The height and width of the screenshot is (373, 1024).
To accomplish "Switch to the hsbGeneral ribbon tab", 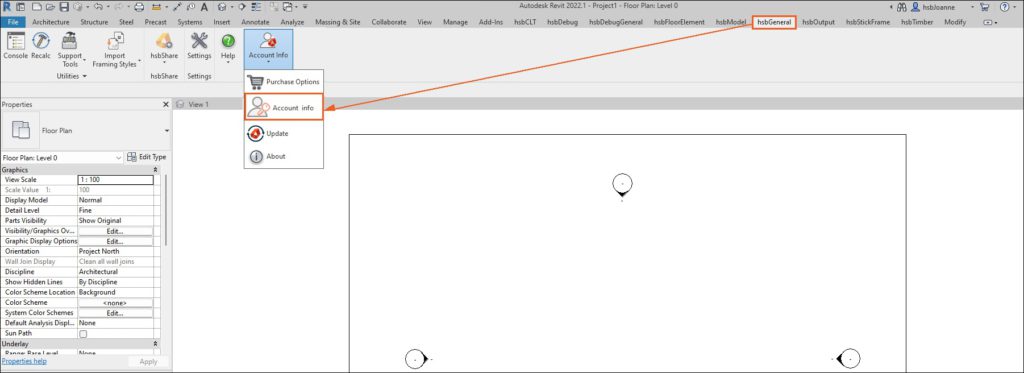I will (774, 22).
